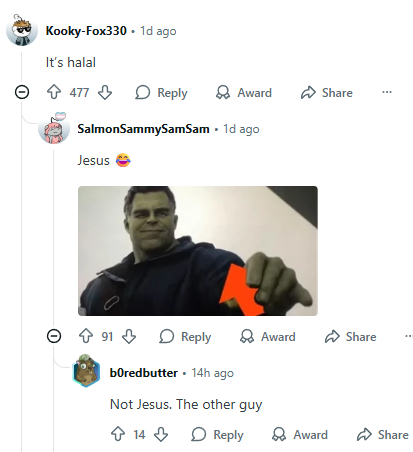Collapse Kooky-Fox330's comment thread
The width and height of the screenshot is (413, 452).
pos(22,92)
